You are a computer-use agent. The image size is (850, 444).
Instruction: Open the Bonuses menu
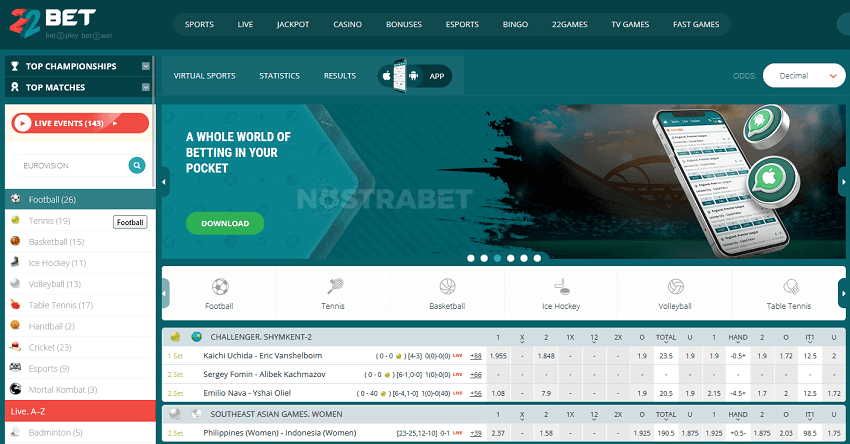404,24
